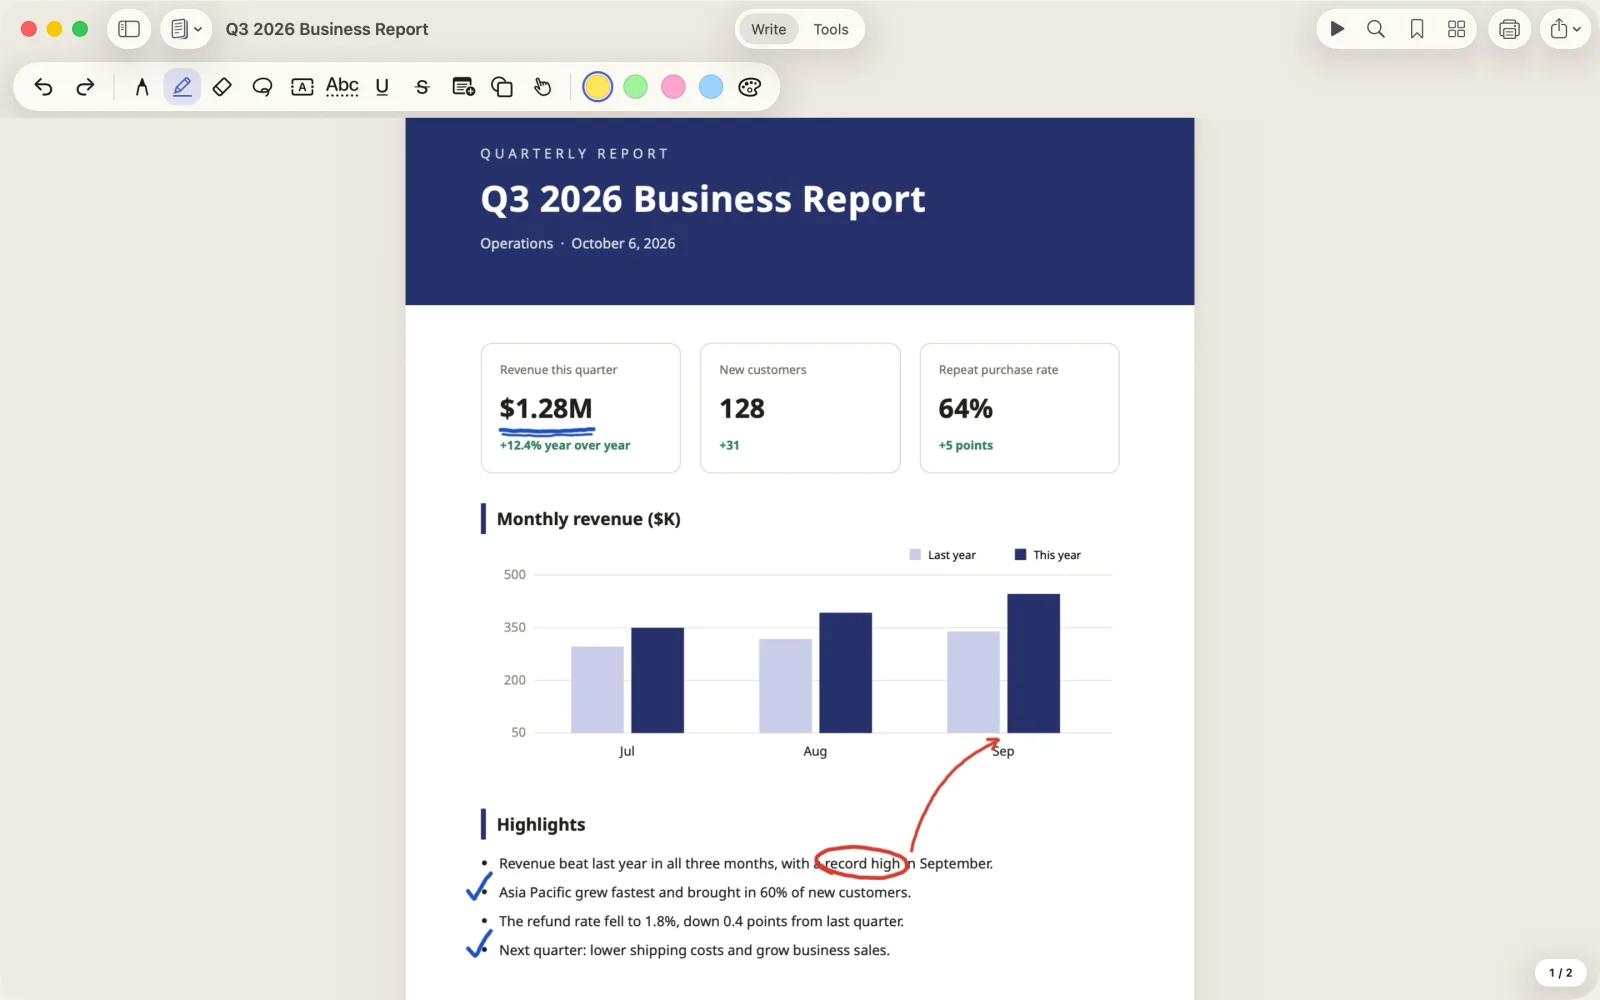Add a note with the note tool
Viewport: 1600px width, 1000px height.
point(463,87)
